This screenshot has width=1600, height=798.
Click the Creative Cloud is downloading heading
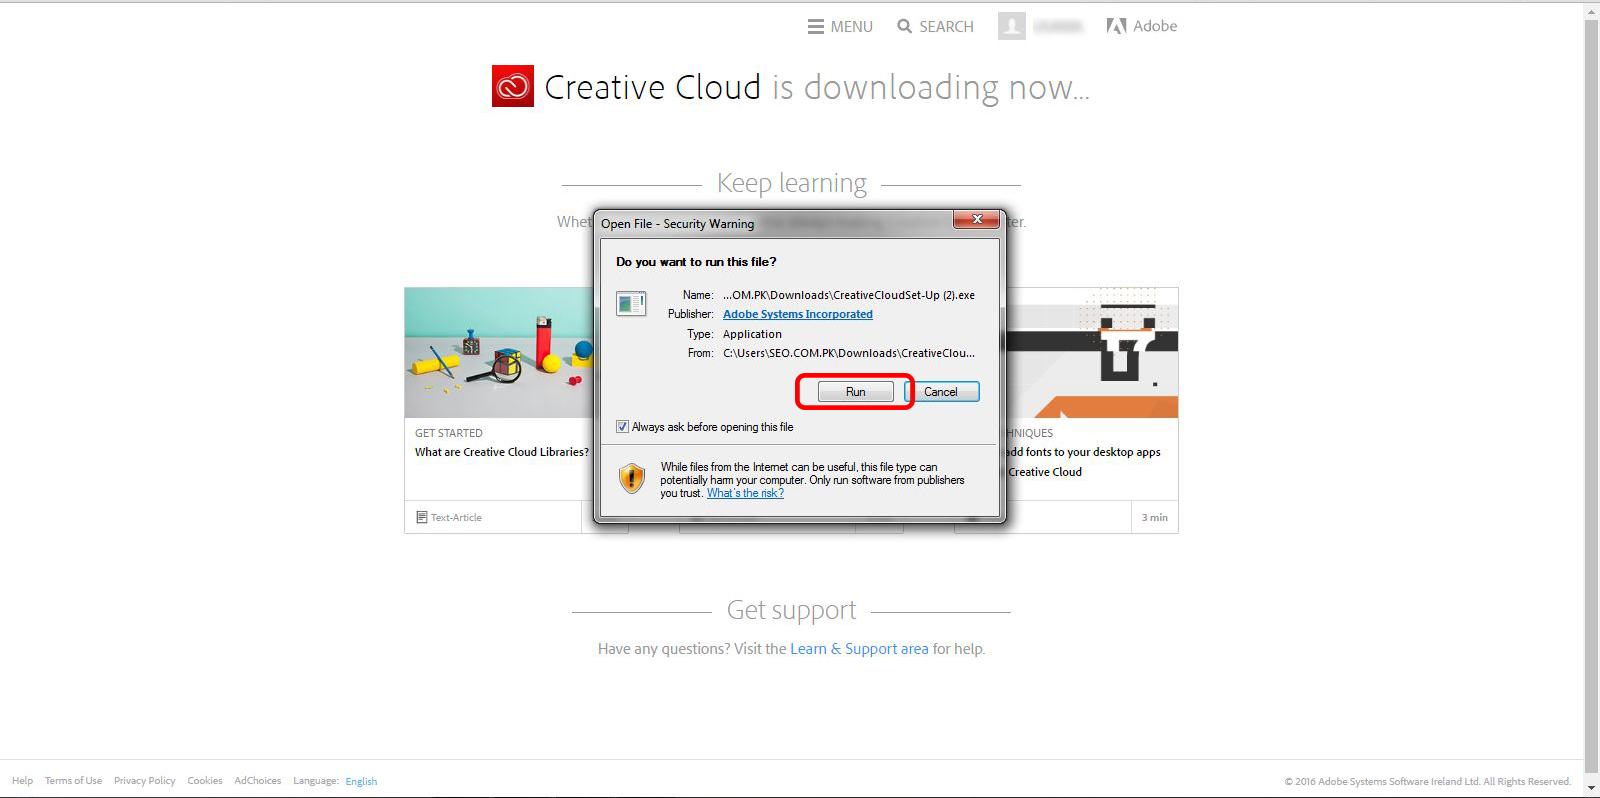coord(817,88)
